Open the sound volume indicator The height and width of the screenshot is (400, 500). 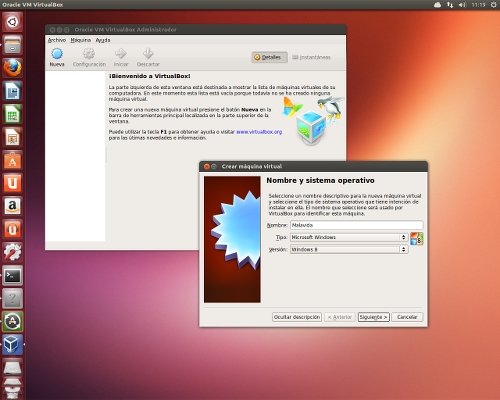pyautogui.click(x=462, y=5)
